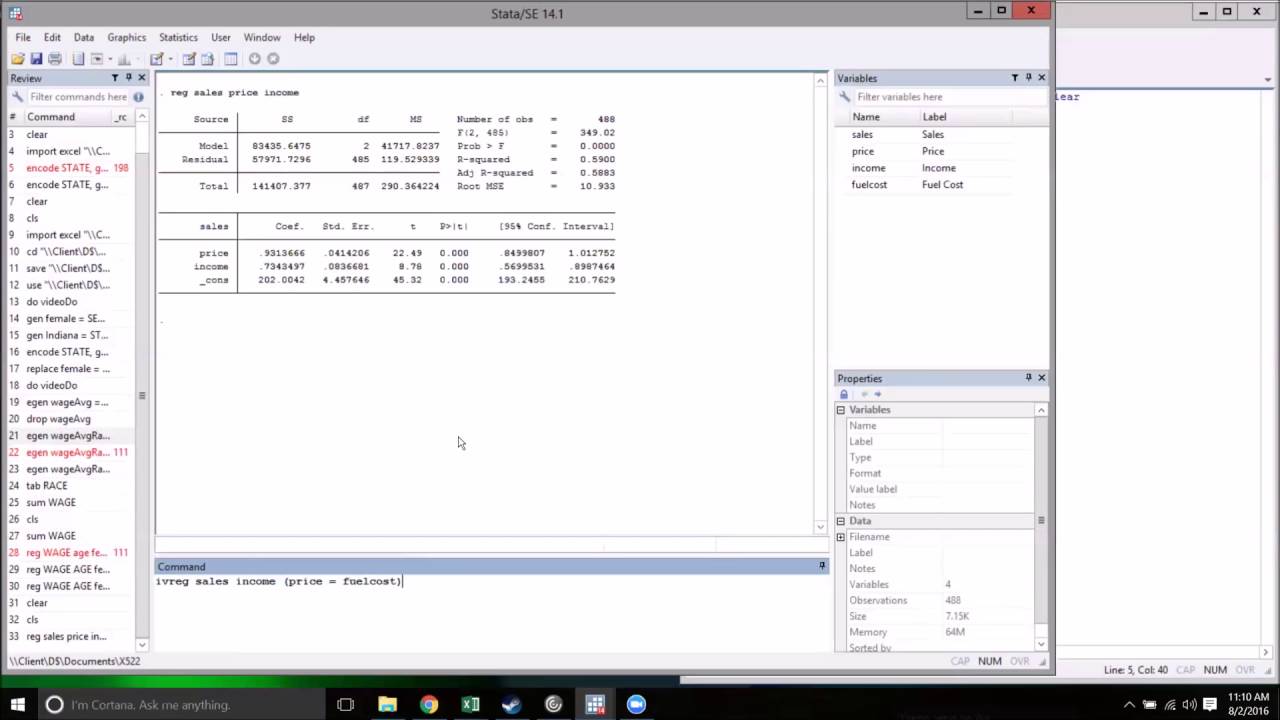This screenshot has height=720, width=1280.
Task: Click the Graph window toolbar icon
Action: coord(124,59)
